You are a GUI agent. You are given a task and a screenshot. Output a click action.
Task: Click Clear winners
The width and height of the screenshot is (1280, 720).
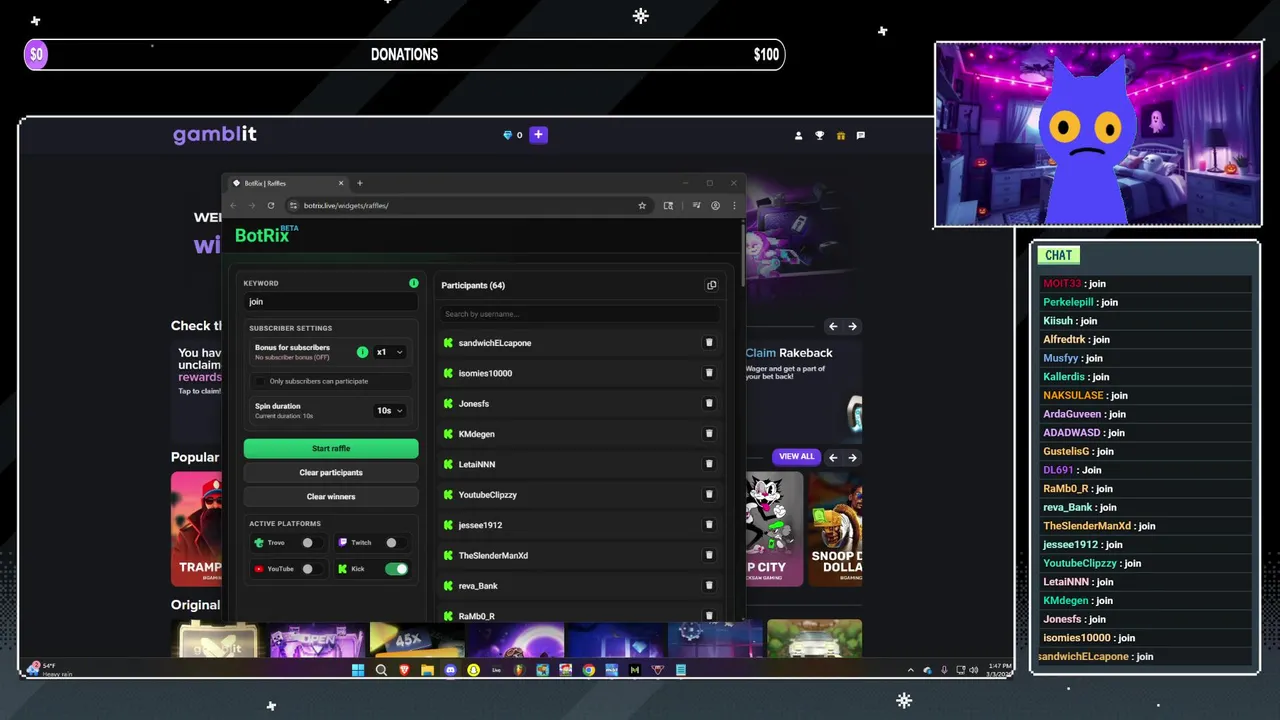(331, 496)
